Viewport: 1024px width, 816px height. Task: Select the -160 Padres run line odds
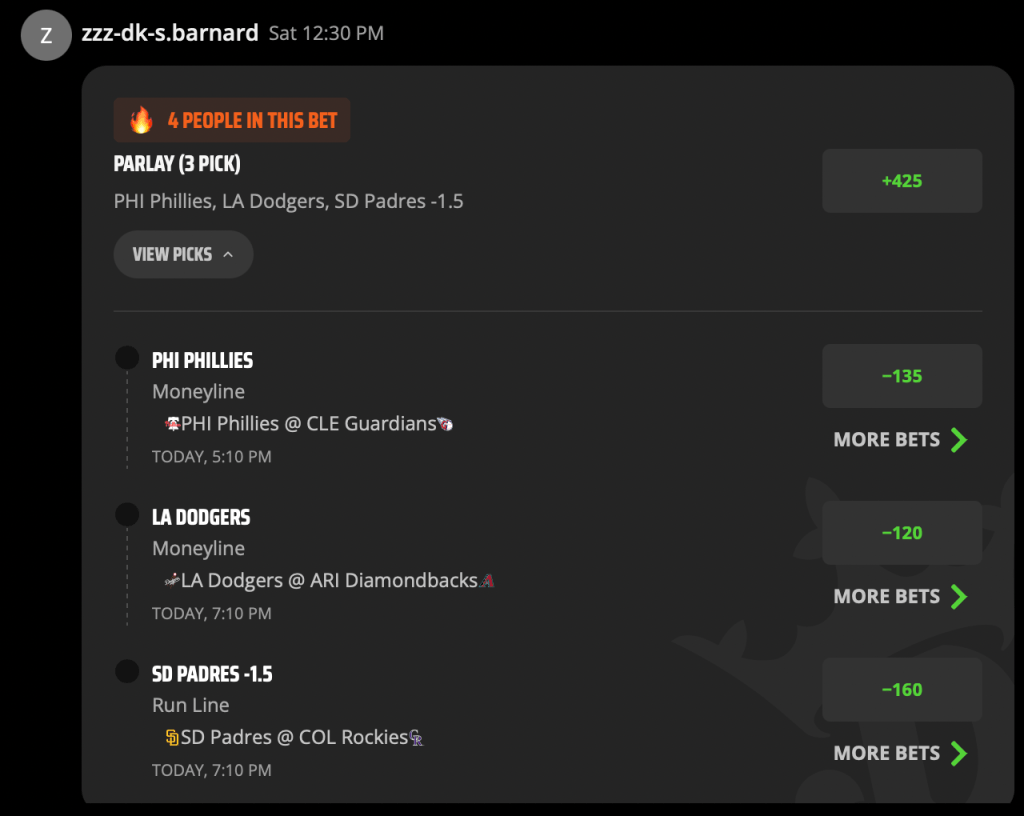click(x=902, y=689)
